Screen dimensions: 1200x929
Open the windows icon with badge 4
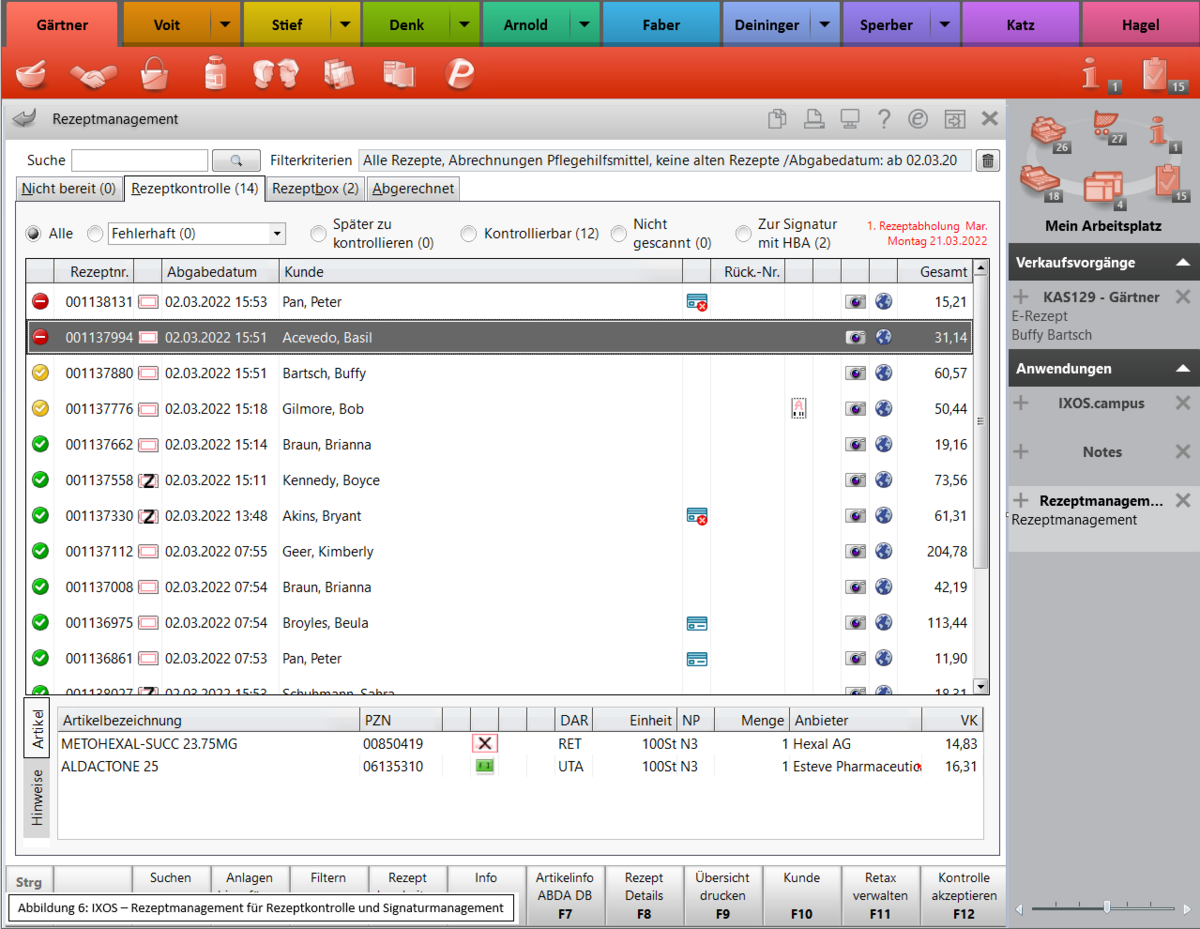pyautogui.click(x=1103, y=189)
